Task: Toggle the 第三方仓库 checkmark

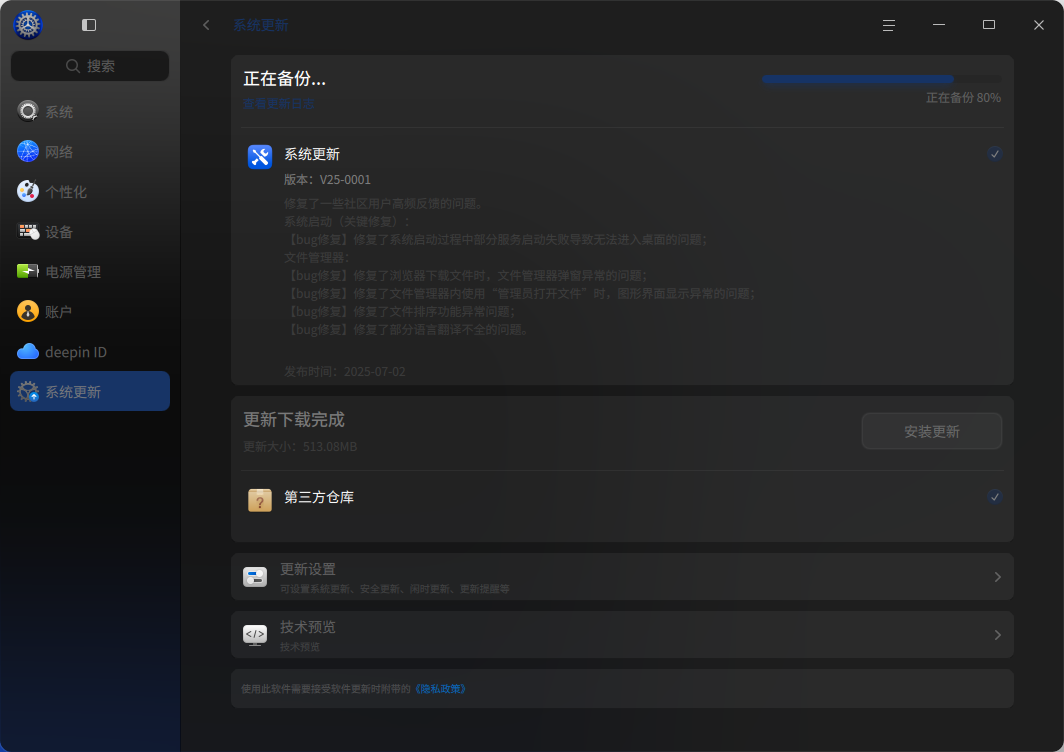Action: [995, 497]
